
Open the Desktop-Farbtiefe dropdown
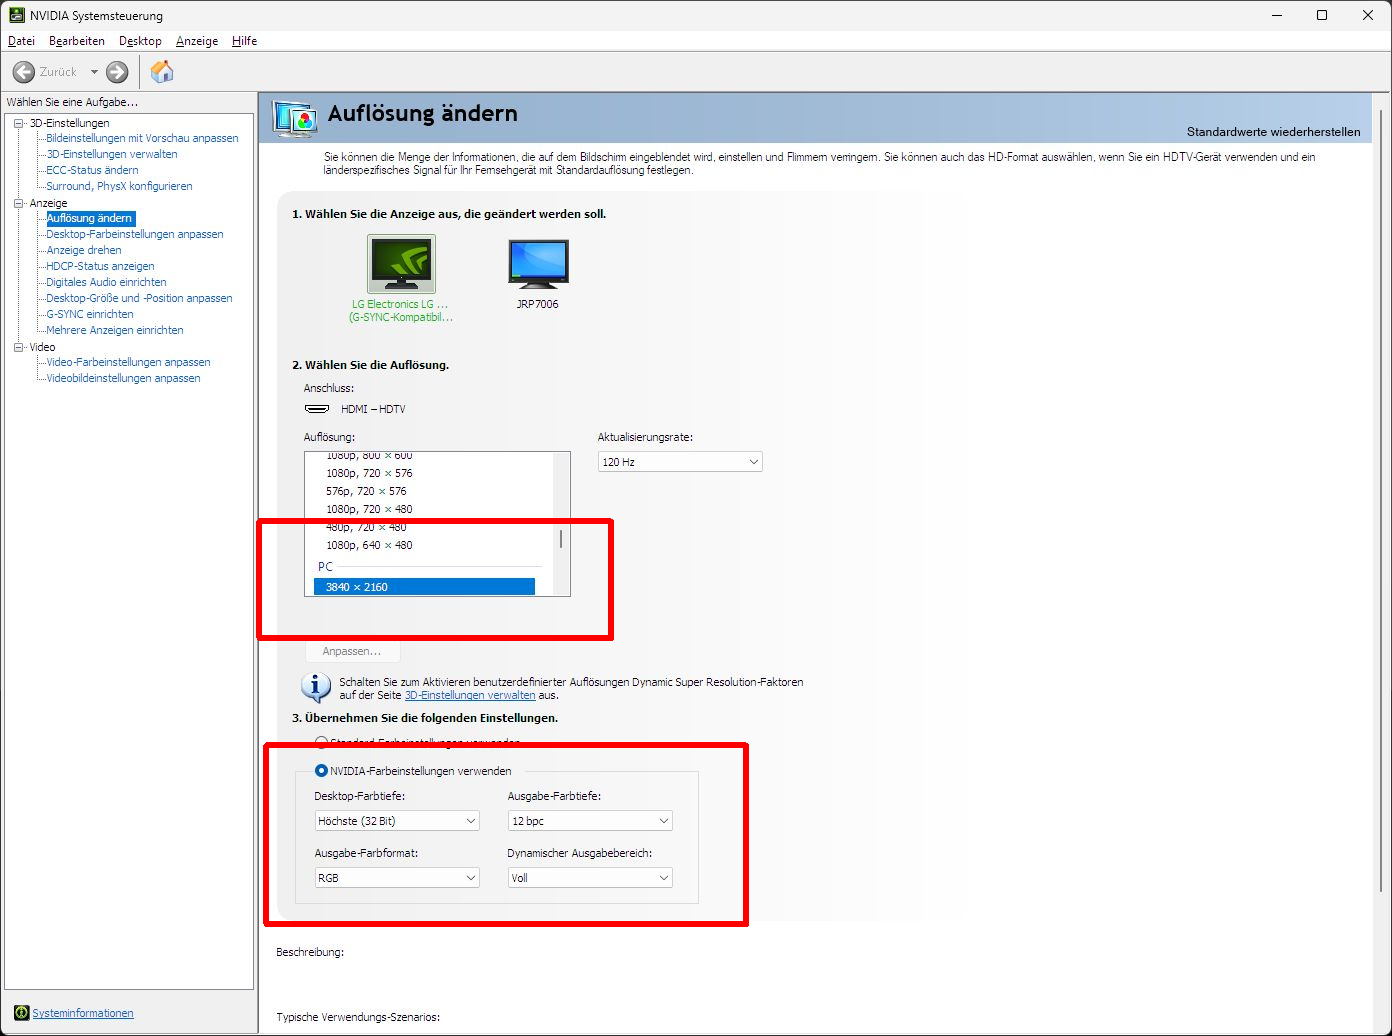pos(397,821)
